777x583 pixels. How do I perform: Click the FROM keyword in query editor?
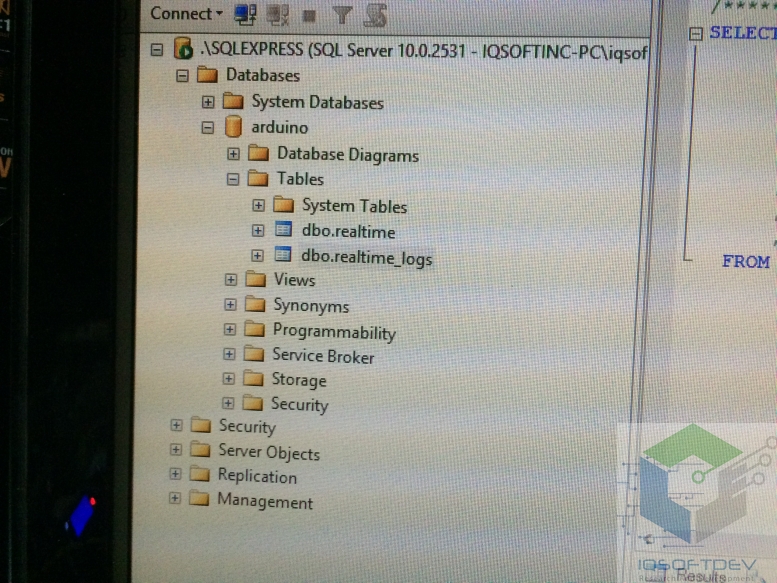[746, 262]
